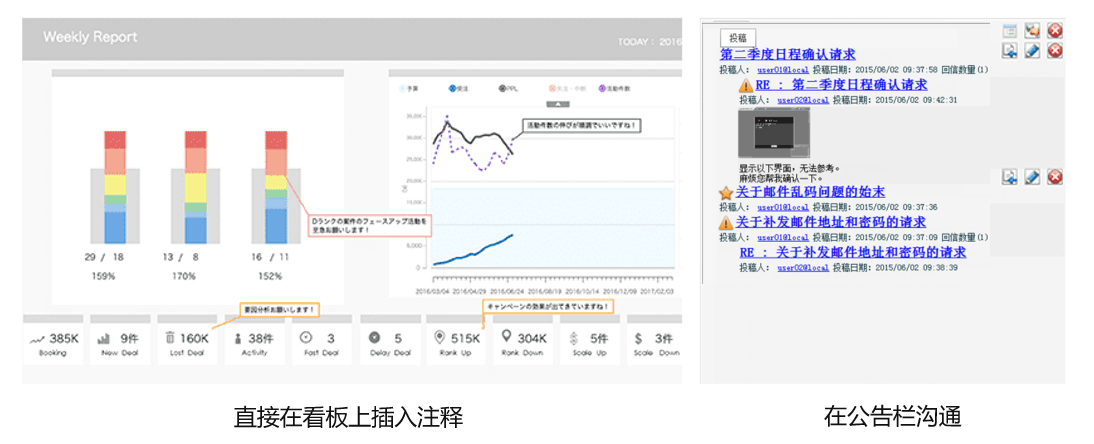1094x444 pixels.
Task: Click the 304K Rank Down value
Action: click(x=532, y=339)
